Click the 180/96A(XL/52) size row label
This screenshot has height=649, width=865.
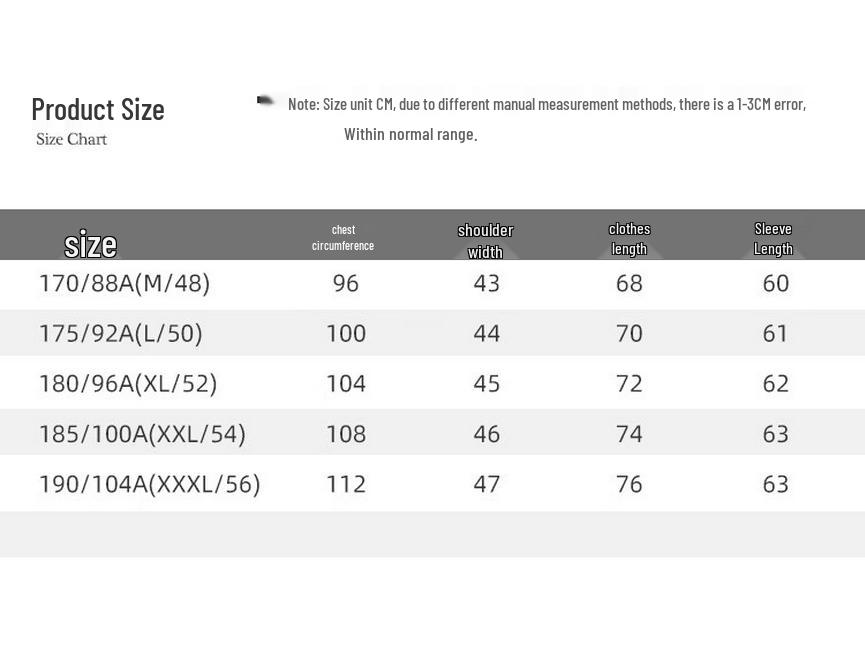pos(128,384)
